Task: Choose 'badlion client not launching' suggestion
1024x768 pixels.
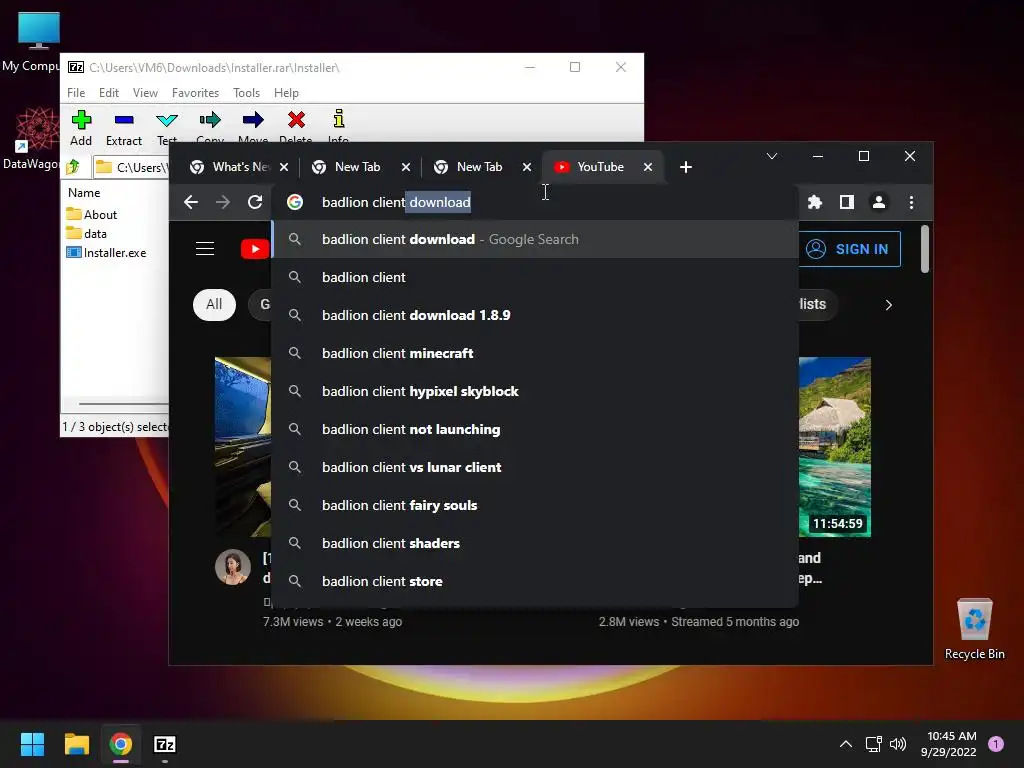Action: pyautogui.click(x=536, y=429)
